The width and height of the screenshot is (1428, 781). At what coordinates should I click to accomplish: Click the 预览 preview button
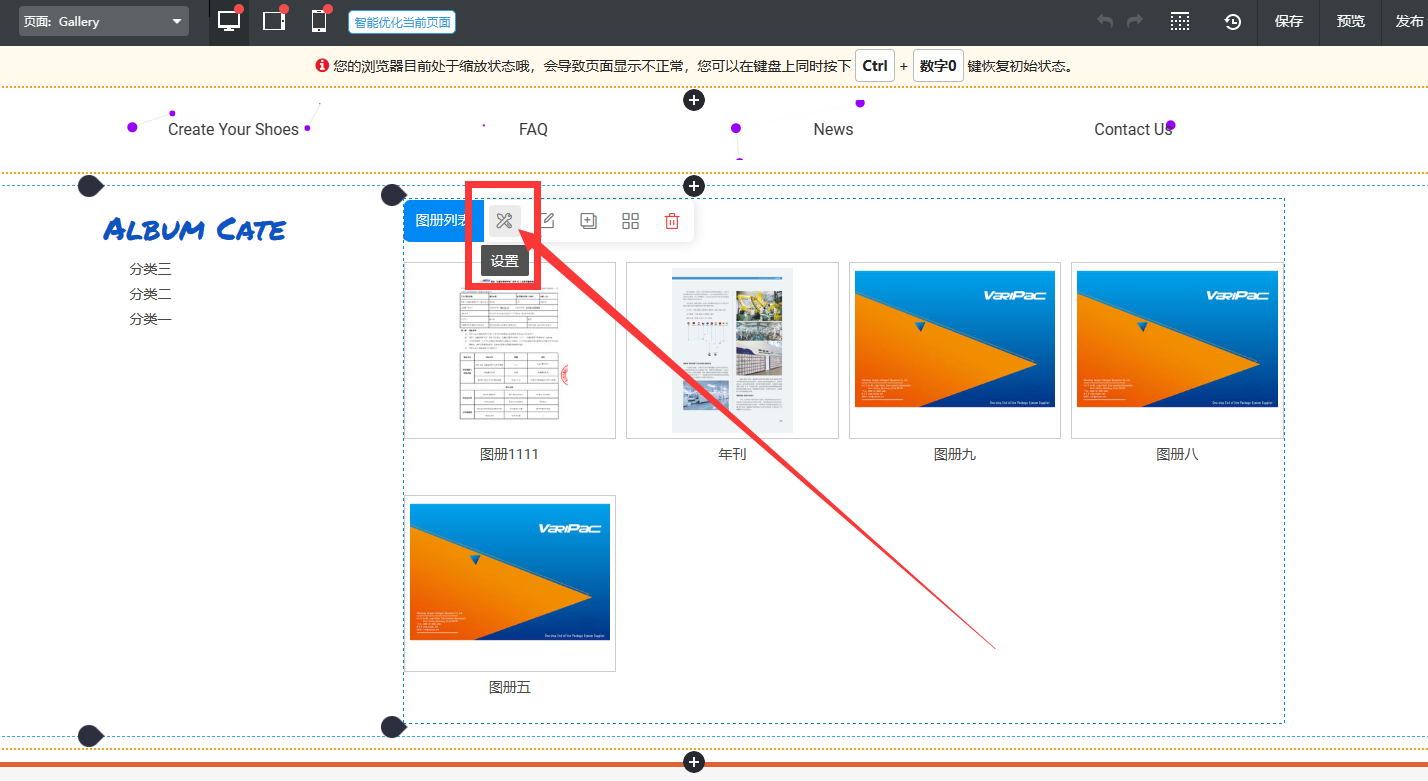coord(1350,22)
